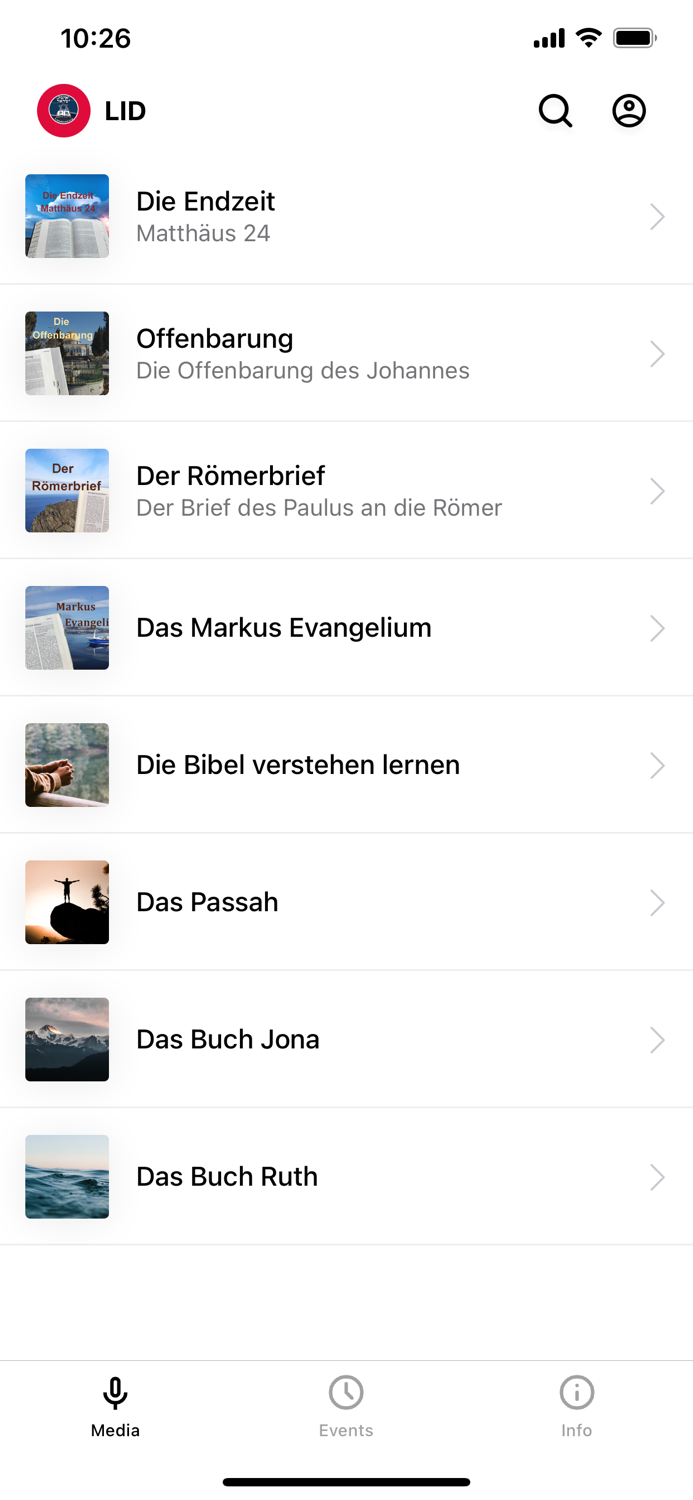Open Die Bibel verstehen lernen
This screenshot has width=693, height=1500.
click(297, 765)
